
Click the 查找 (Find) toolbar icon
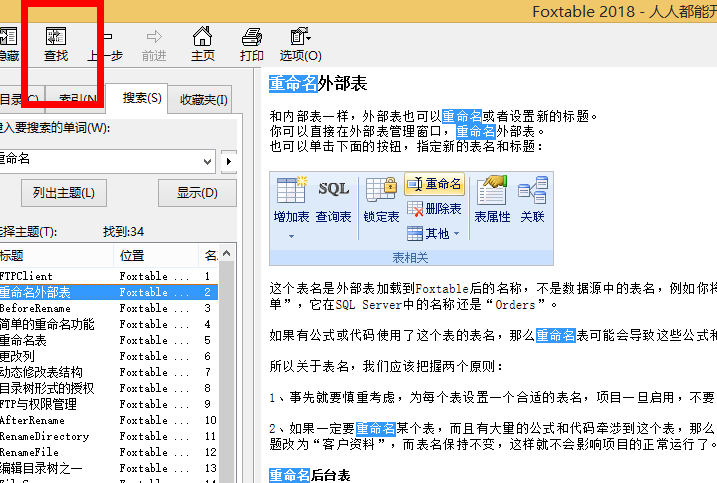[x=56, y=44]
